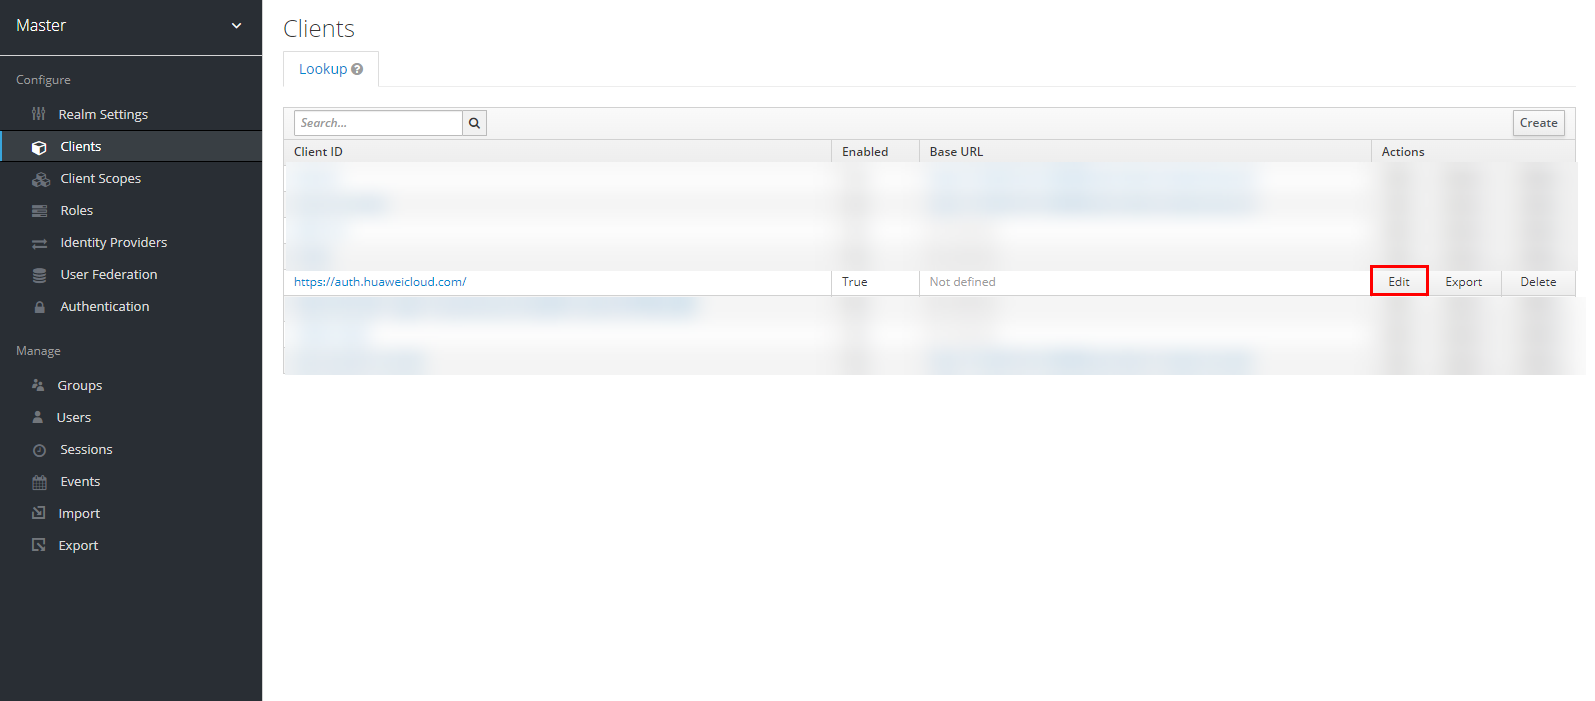
Task: Switch to the Lookup tab
Action: 323,69
